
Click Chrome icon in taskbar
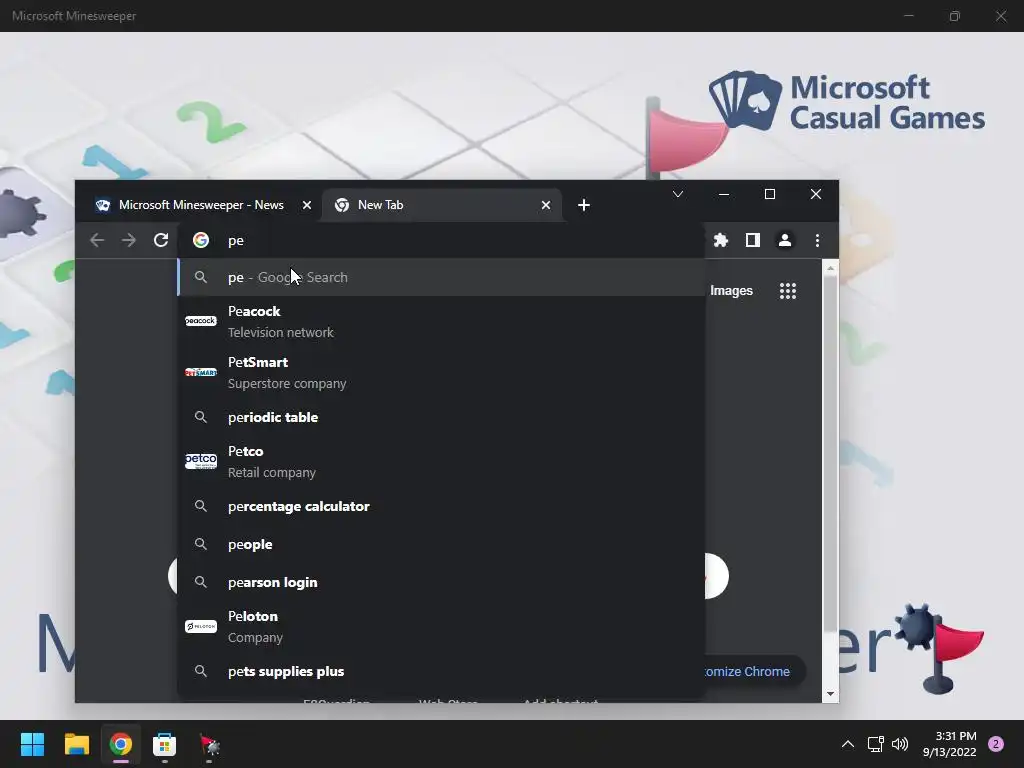coord(120,744)
